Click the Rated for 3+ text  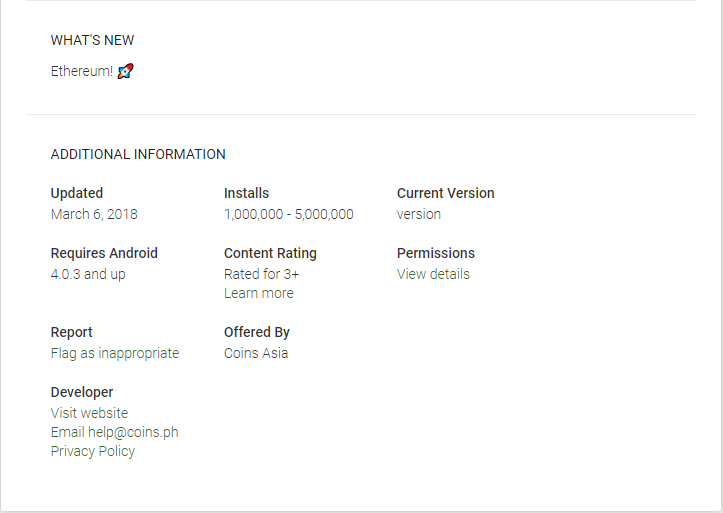point(261,274)
